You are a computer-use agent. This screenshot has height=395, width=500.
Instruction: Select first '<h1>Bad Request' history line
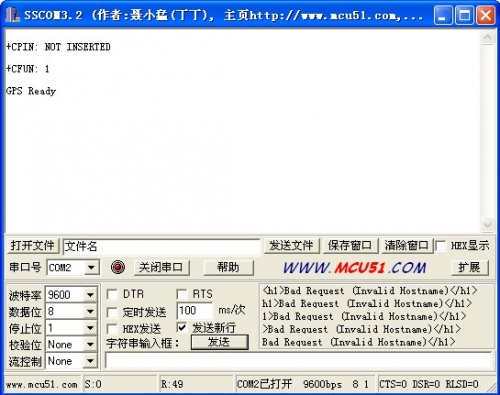(x=370, y=291)
